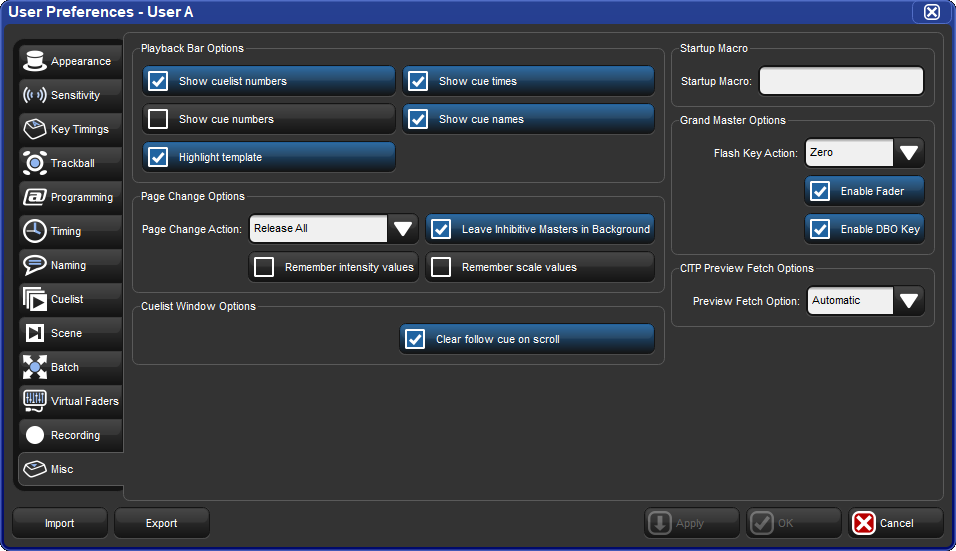
Task: Expand Flash Key Action dropdown arrow
Action: [908, 152]
